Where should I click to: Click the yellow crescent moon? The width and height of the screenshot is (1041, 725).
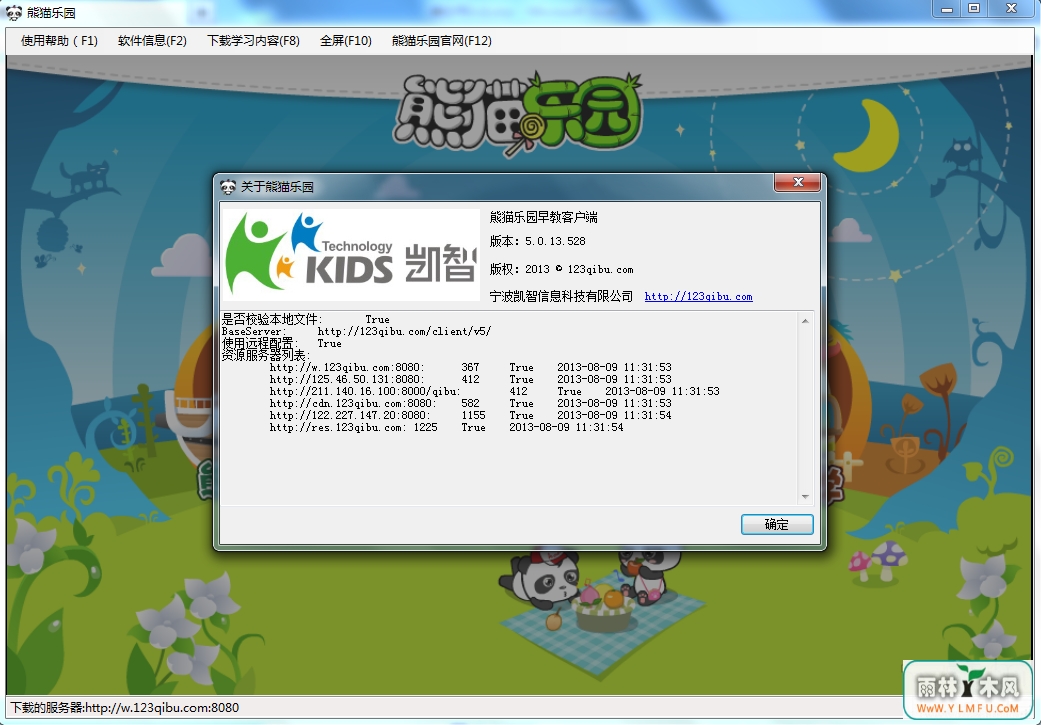(866, 135)
